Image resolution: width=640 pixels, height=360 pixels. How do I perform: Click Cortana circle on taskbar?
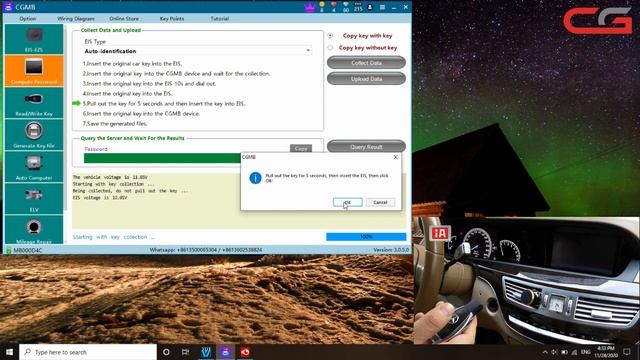(166, 352)
